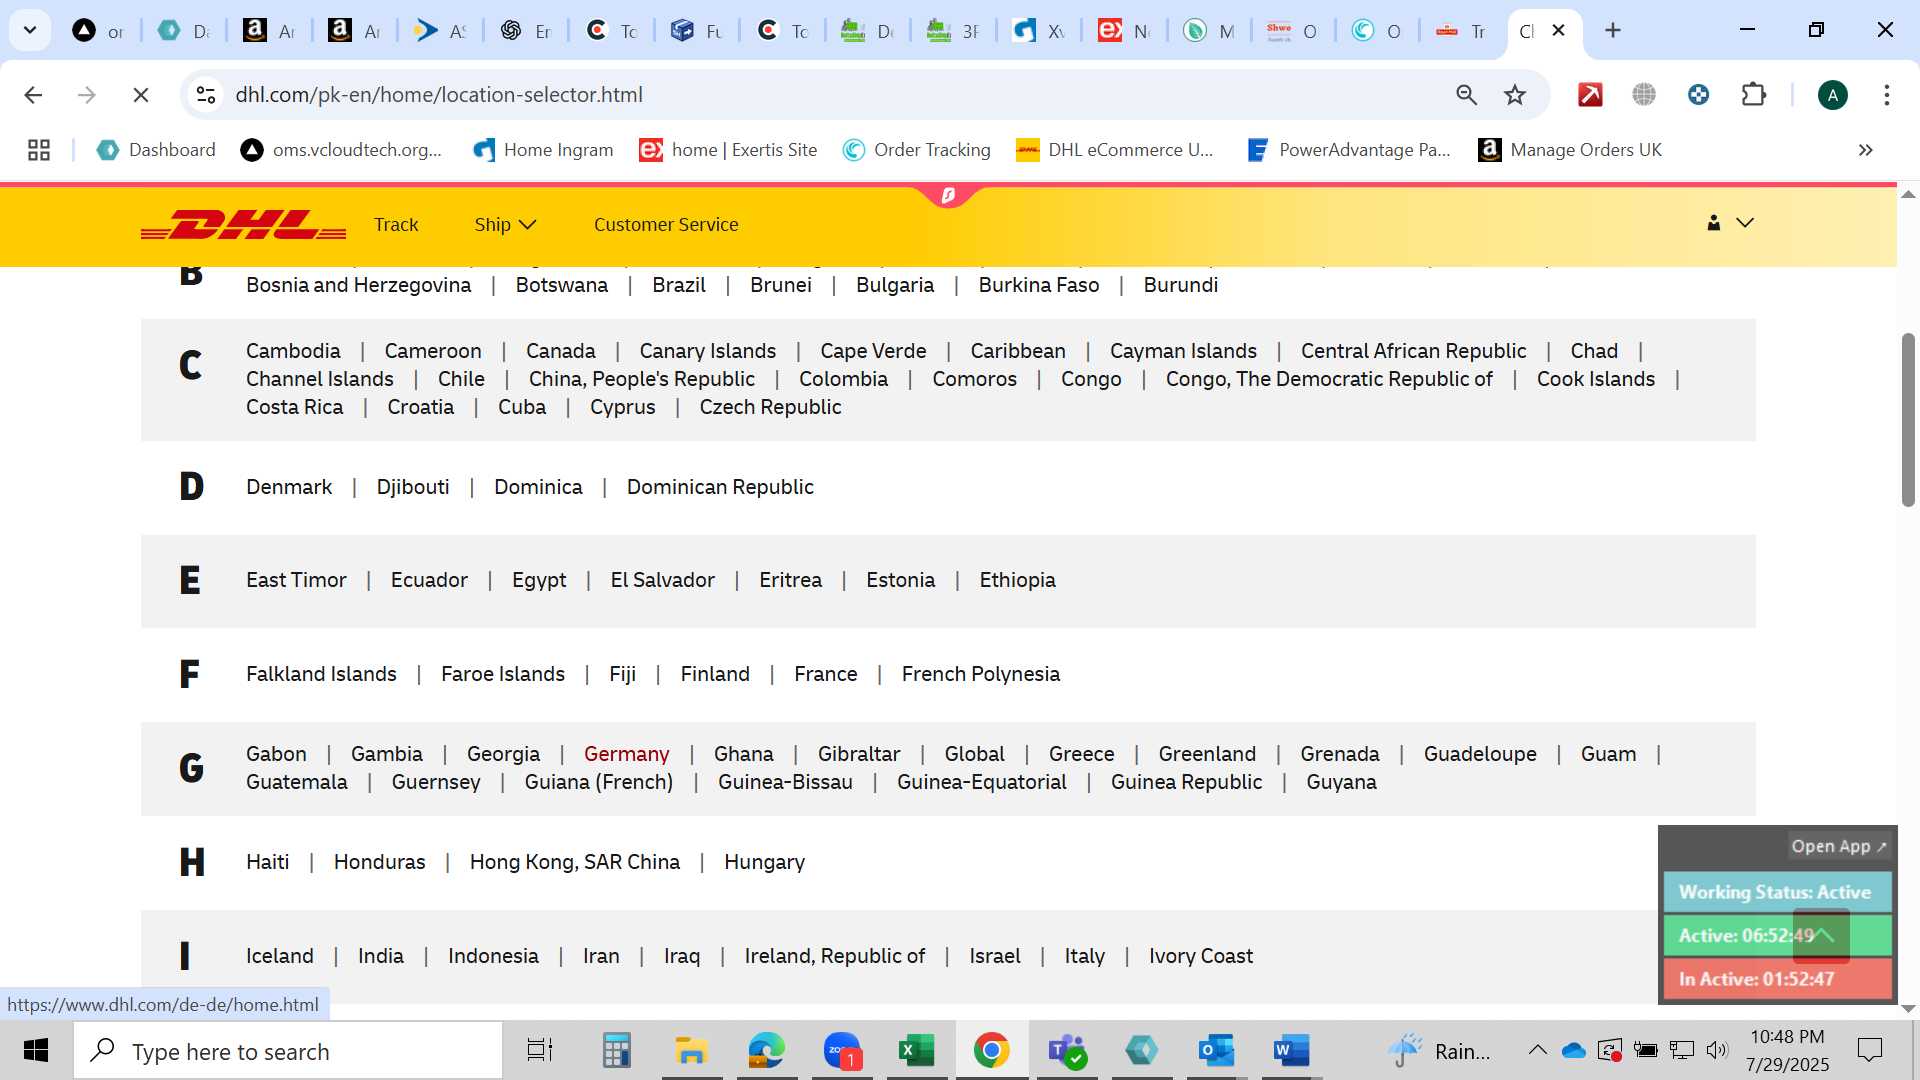The image size is (1920, 1080).
Task: Open Word from taskbar
Action: [1291, 1051]
